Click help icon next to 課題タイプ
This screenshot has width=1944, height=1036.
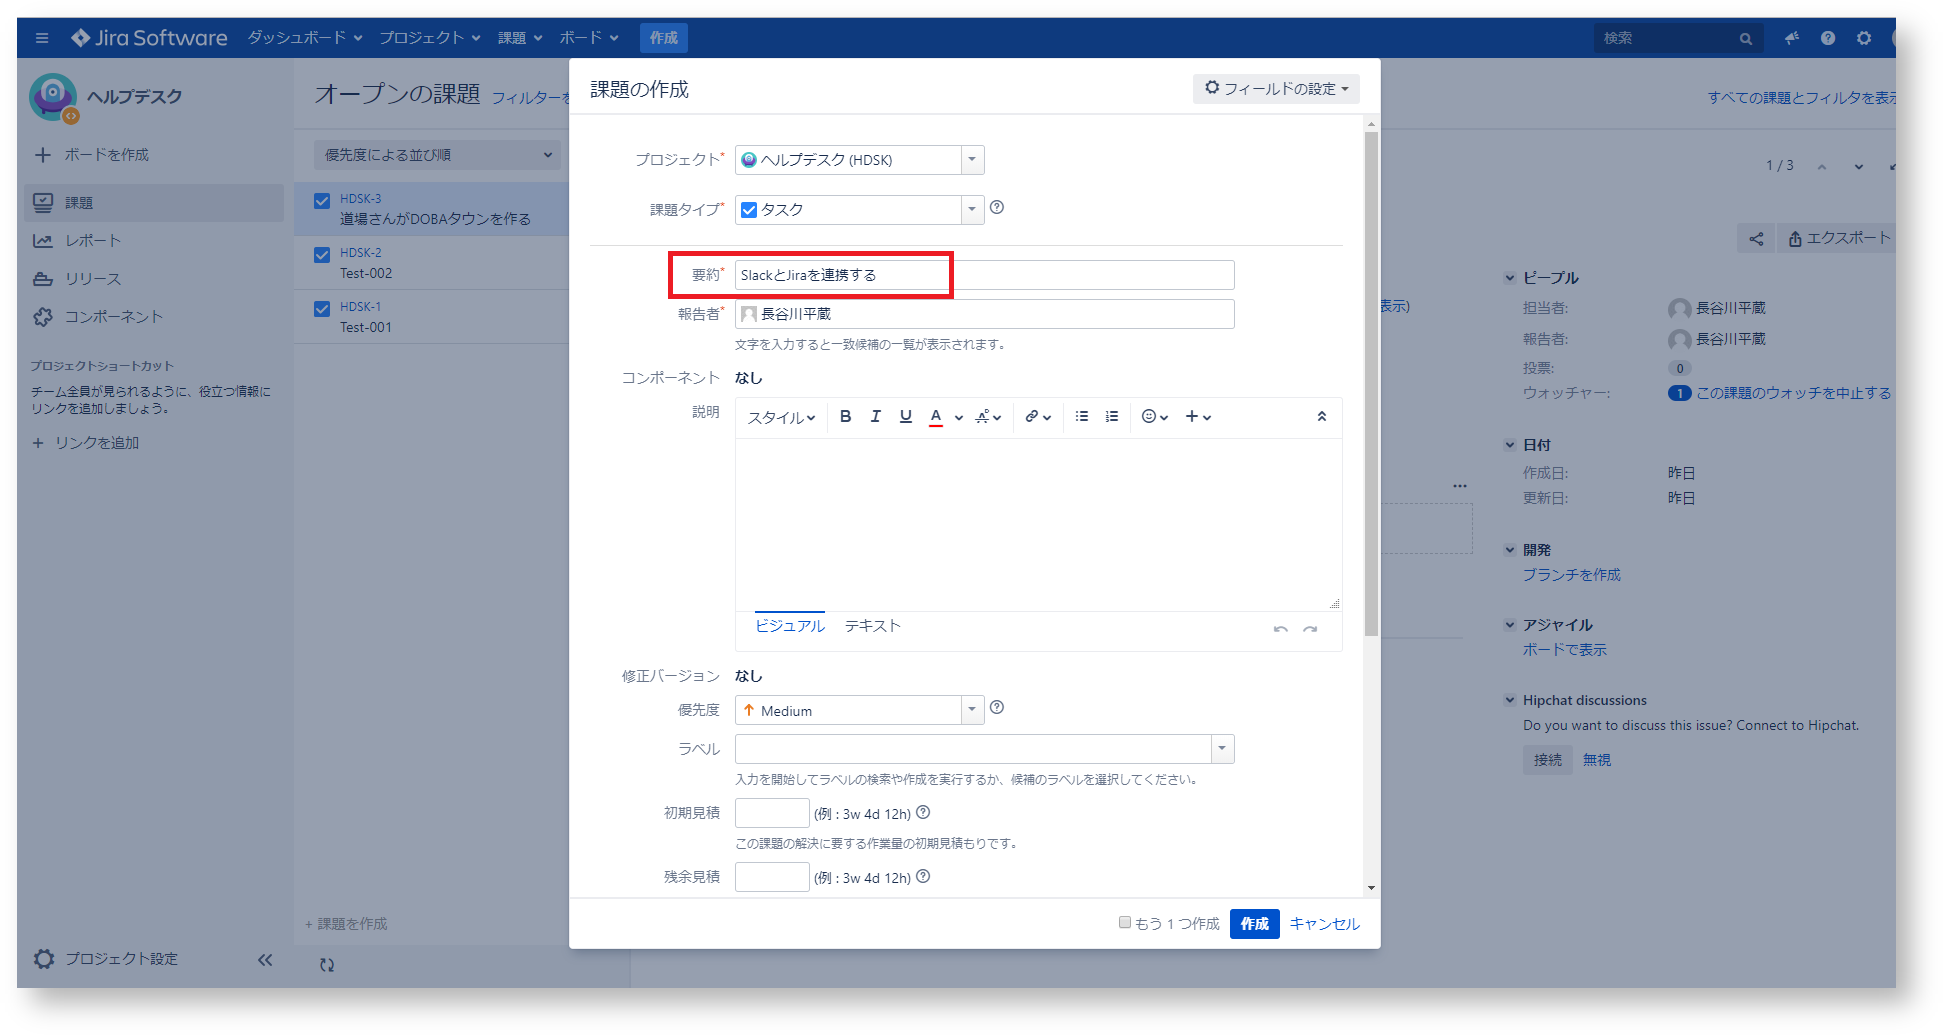click(997, 208)
